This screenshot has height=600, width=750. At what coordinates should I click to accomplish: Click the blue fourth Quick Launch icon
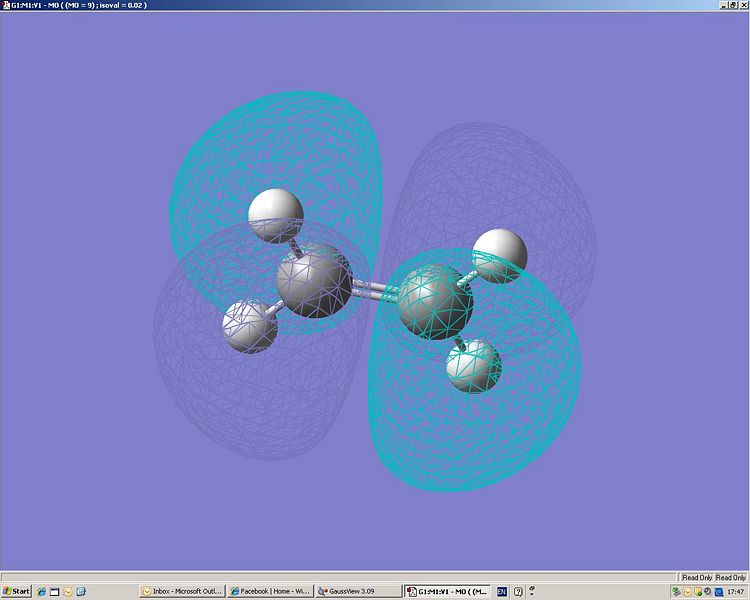click(81, 592)
